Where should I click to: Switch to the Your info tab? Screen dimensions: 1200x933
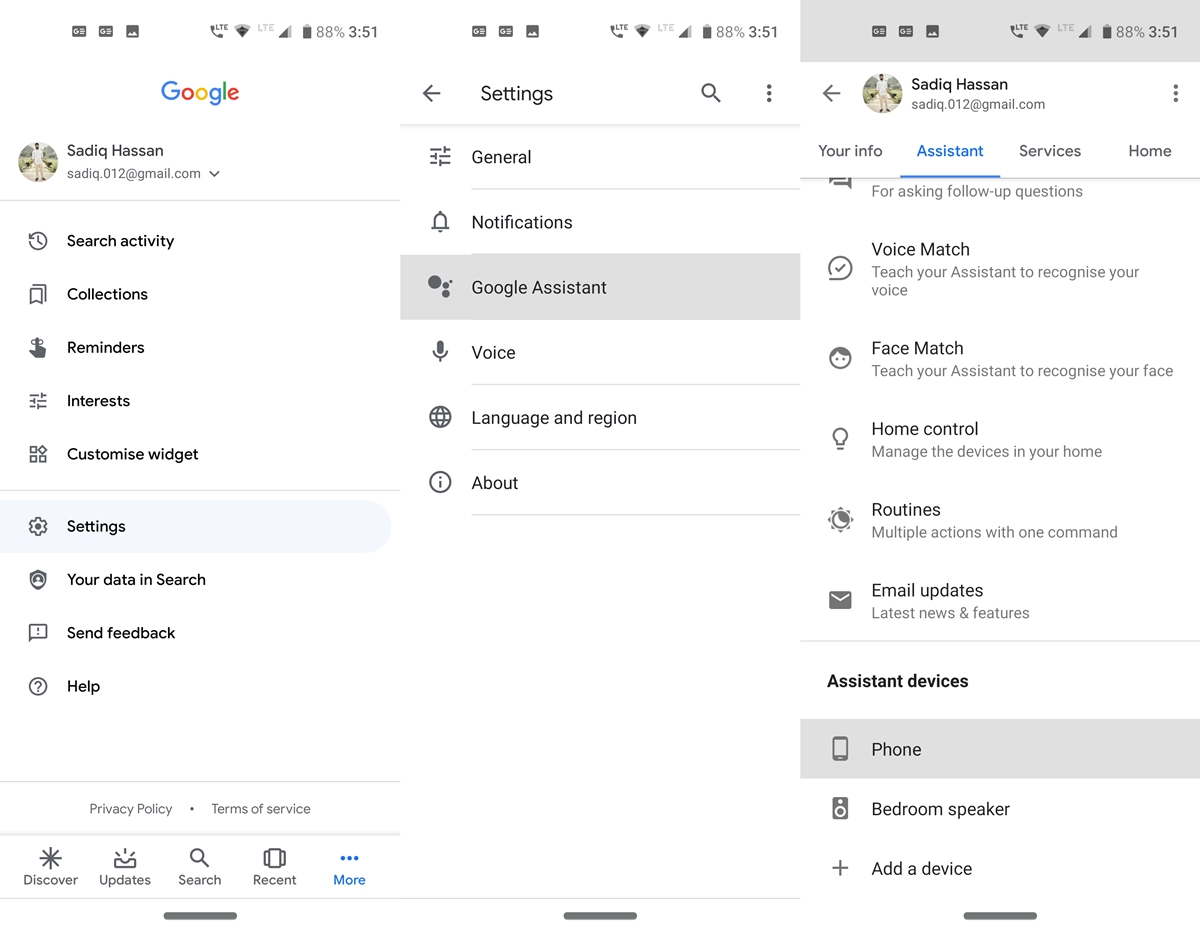click(850, 151)
